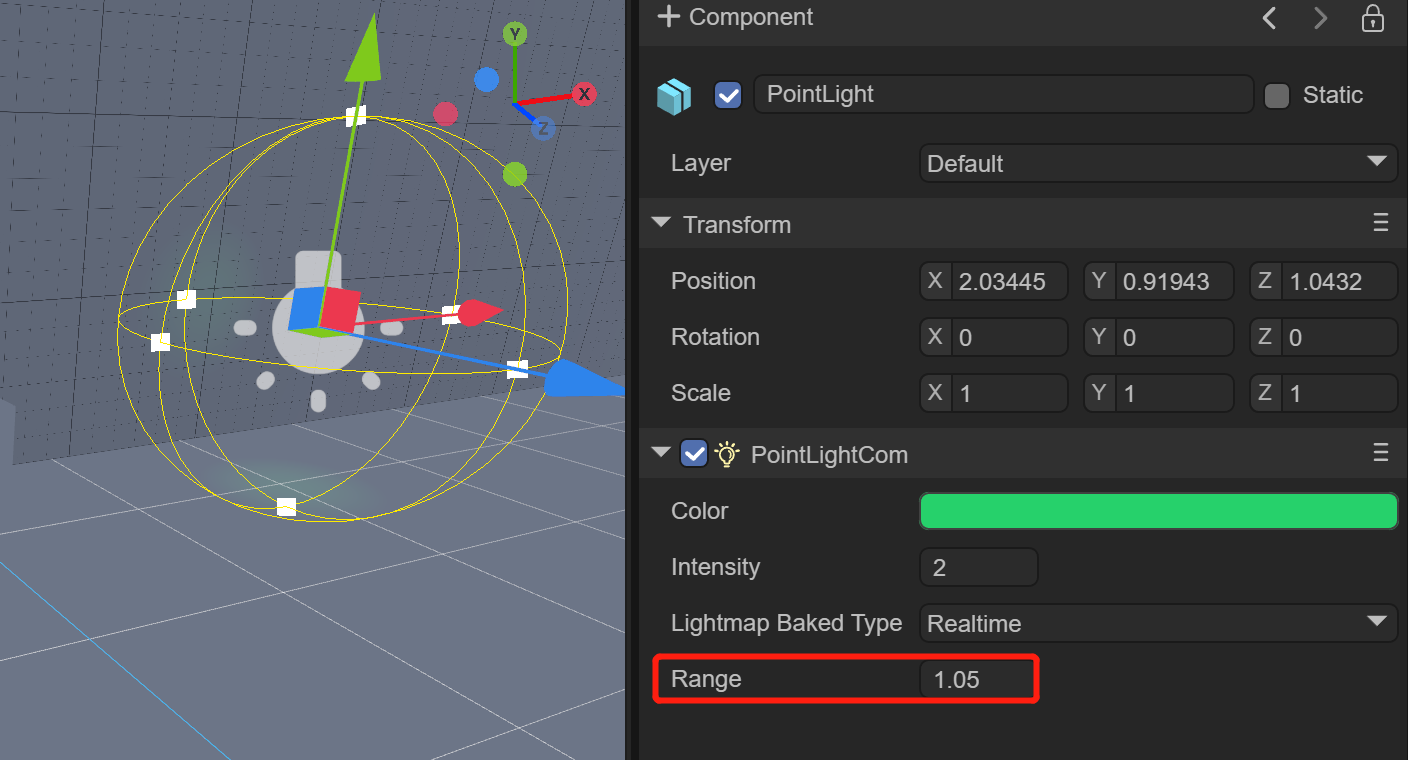Image resolution: width=1408 pixels, height=760 pixels.
Task: Disable the PointLightCom component checkbox
Action: (x=693, y=454)
